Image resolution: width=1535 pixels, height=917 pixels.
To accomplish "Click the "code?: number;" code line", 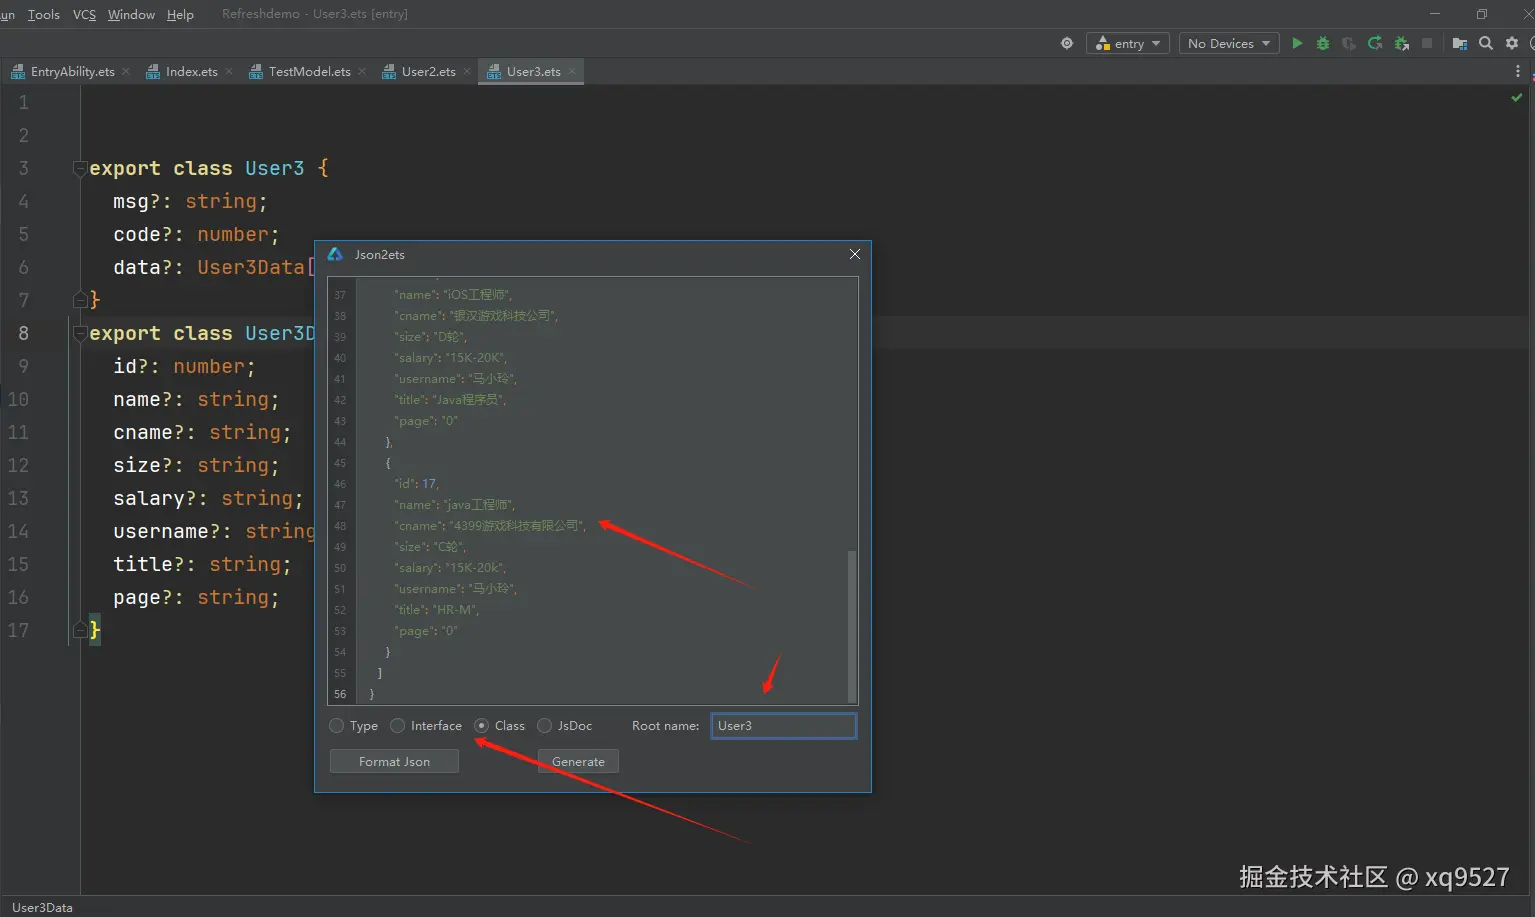I will 196,235.
